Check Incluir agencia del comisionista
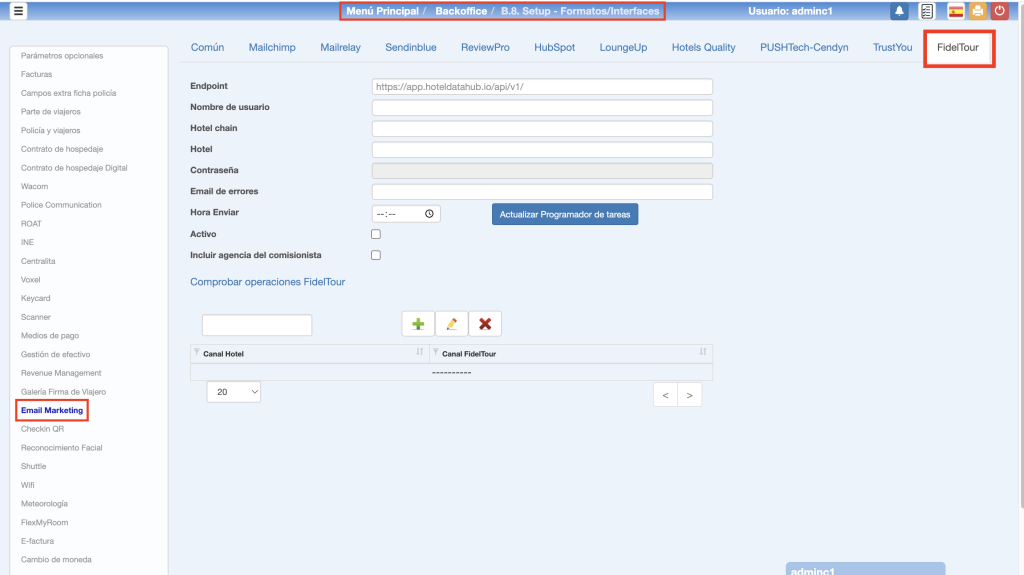Viewport: 1024px width, 575px height. [376, 255]
